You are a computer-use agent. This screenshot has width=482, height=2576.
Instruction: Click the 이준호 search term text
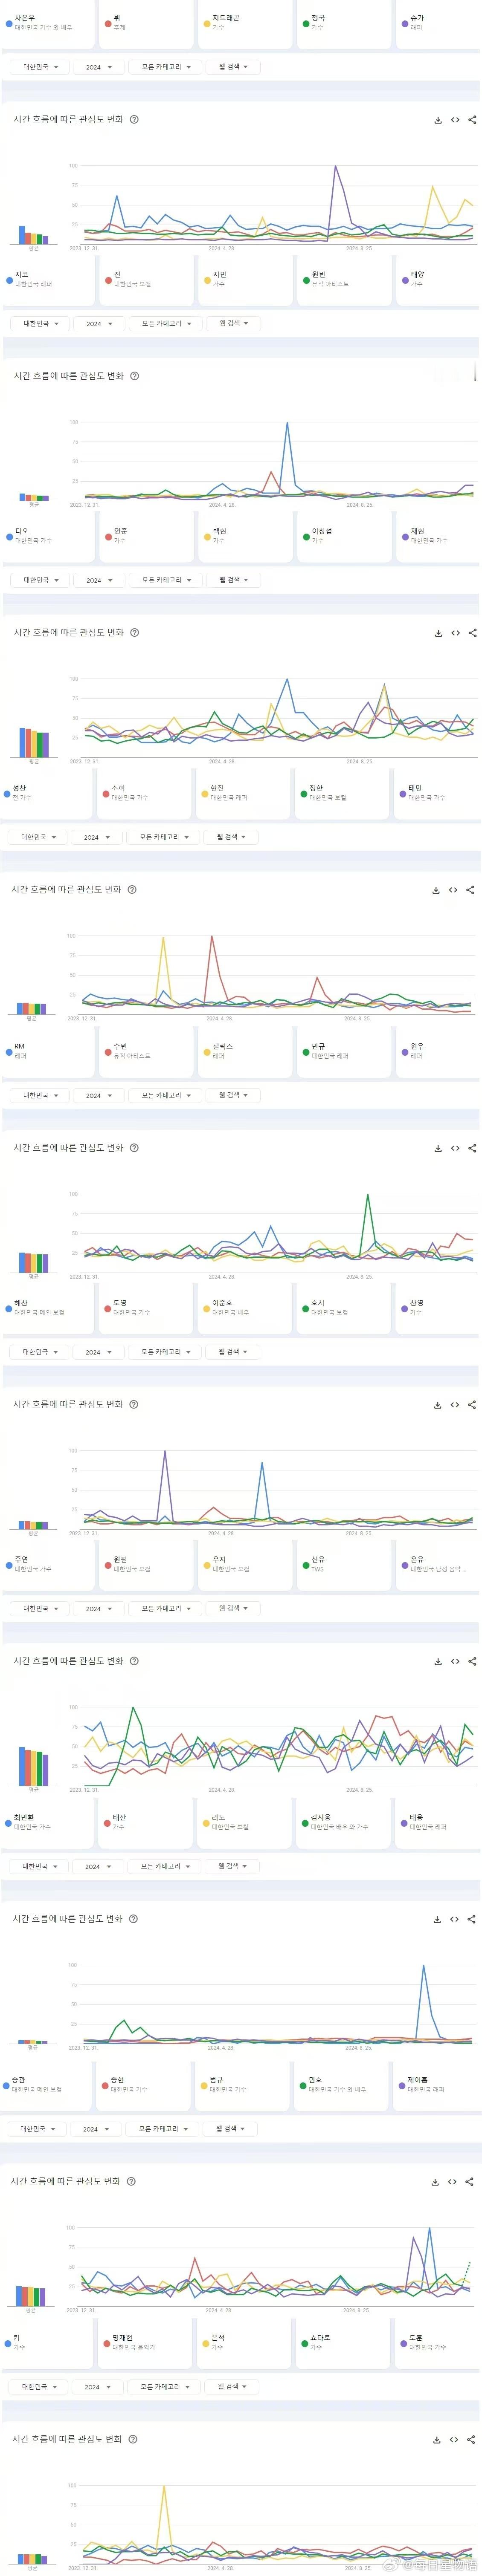point(222,1303)
